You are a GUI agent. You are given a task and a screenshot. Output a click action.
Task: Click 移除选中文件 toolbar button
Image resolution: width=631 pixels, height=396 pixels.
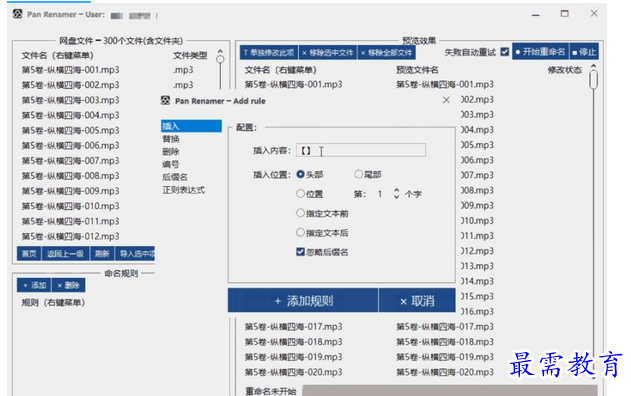328,52
